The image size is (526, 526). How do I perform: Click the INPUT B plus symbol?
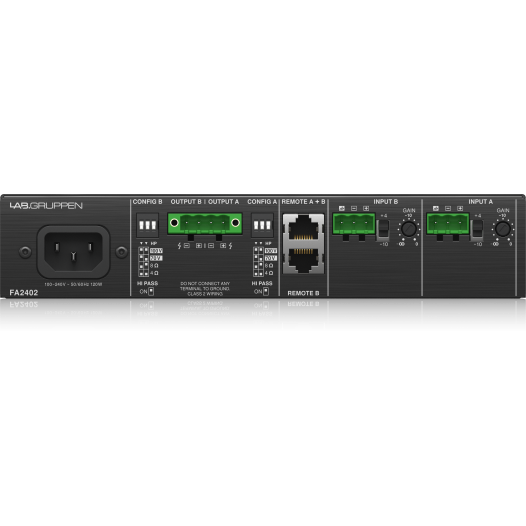pyautogui.click(x=366, y=208)
